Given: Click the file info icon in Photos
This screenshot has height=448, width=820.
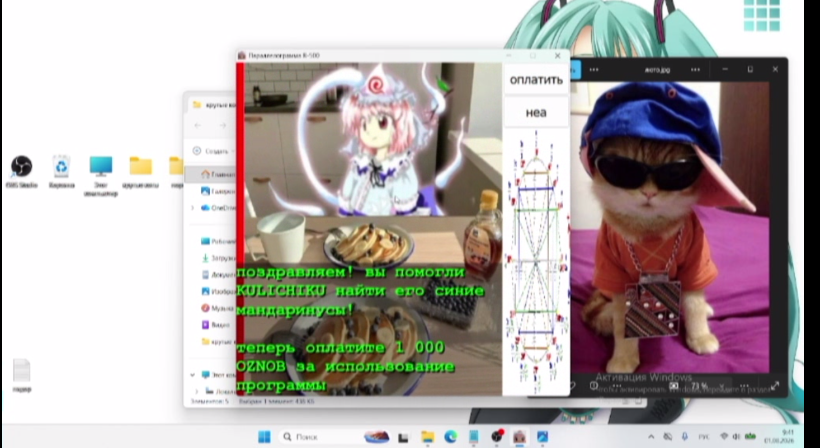Looking at the screenshot, I should point(594,386).
